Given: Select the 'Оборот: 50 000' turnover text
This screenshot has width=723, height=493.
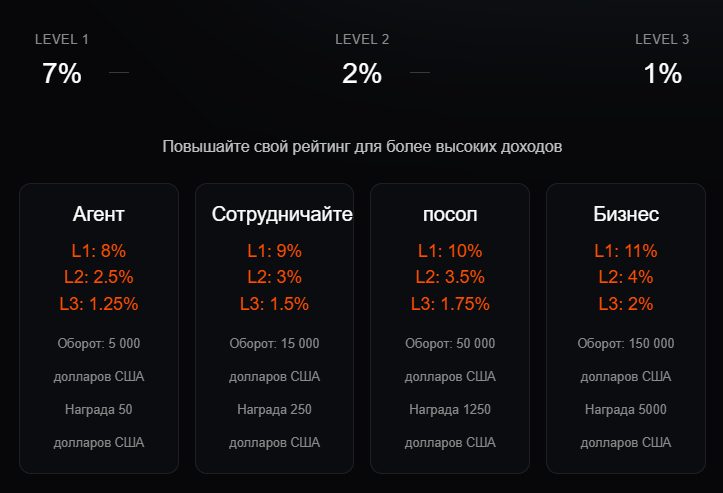Looking at the screenshot, I should pyautogui.click(x=450, y=344).
